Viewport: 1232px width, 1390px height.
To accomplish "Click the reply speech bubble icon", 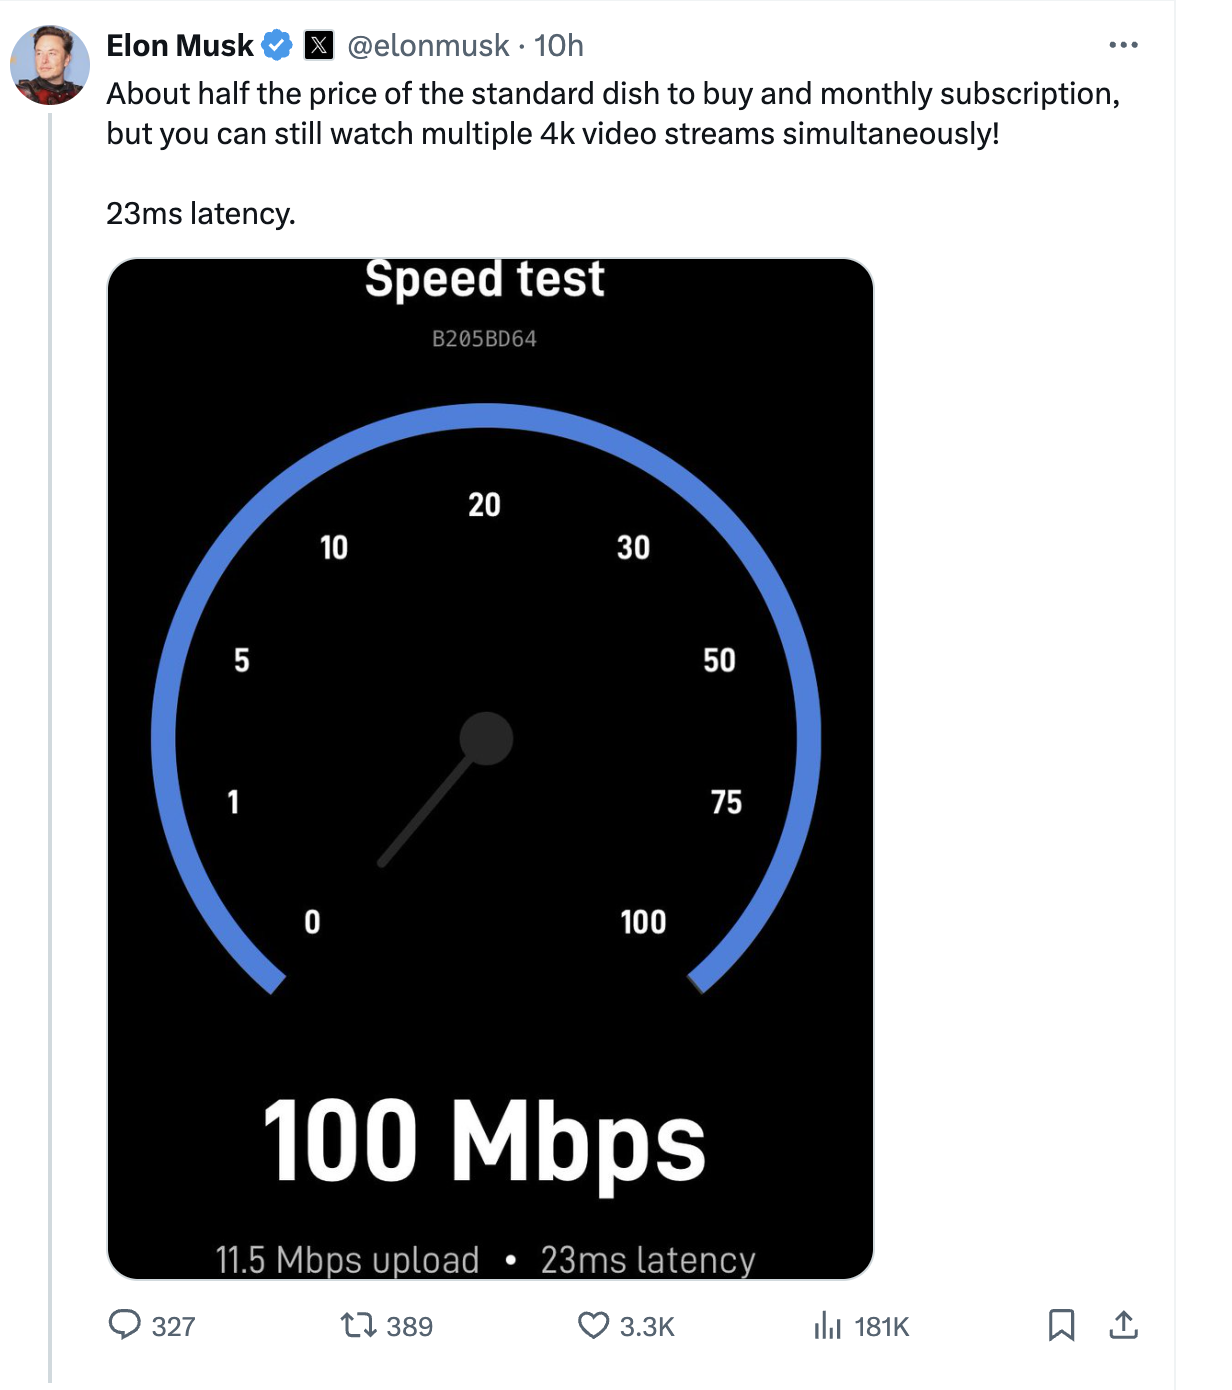I will [125, 1325].
